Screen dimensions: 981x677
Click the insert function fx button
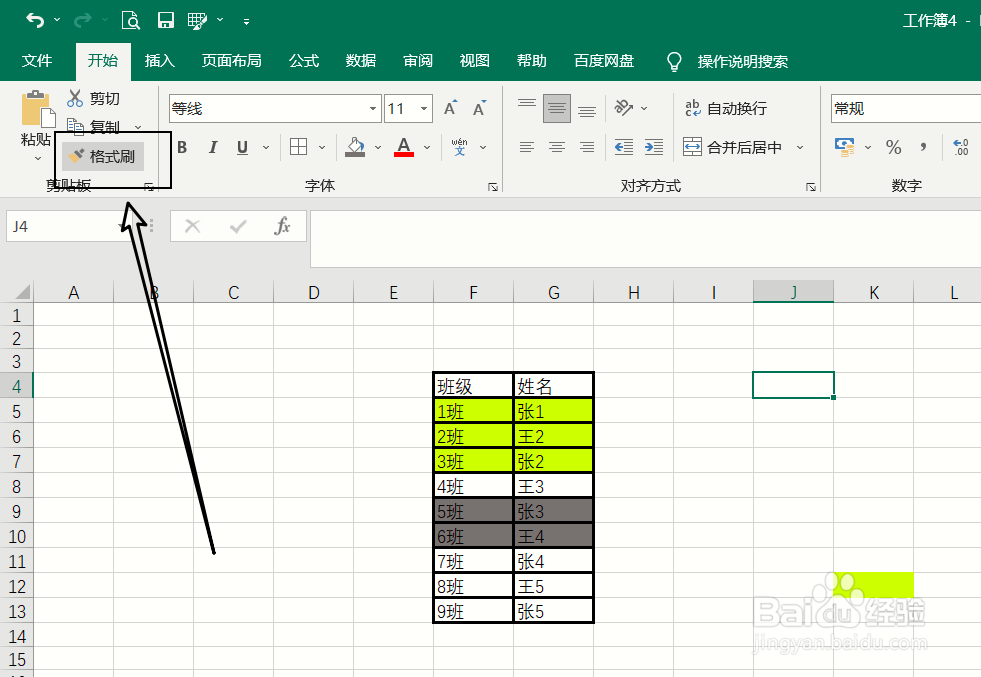click(x=282, y=226)
